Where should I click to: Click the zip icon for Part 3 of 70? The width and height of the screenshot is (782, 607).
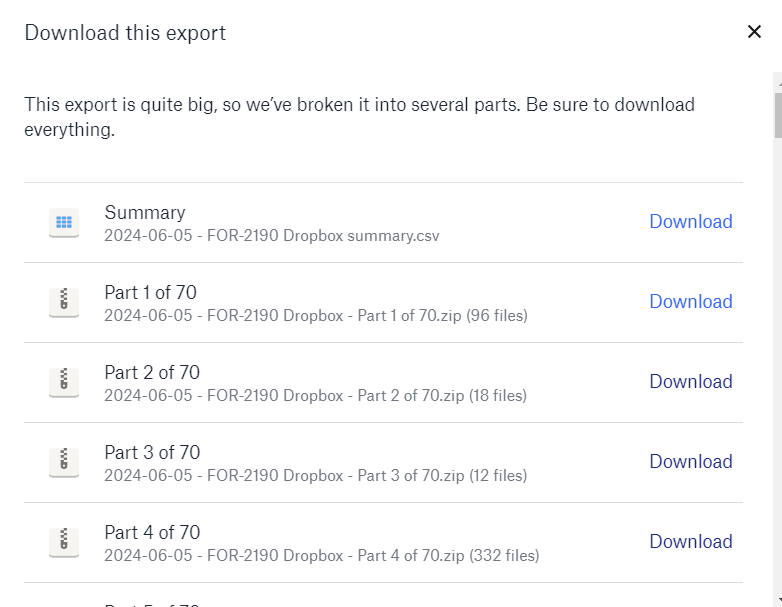click(x=64, y=463)
